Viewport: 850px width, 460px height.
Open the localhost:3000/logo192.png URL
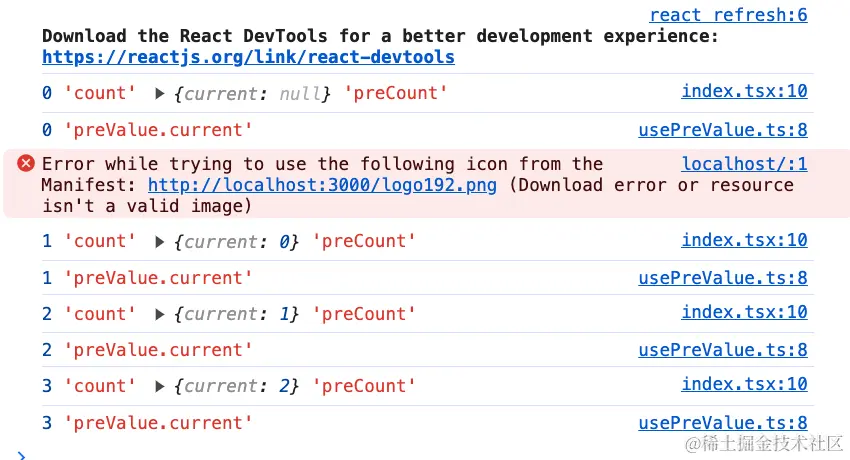tap(322, 185)
